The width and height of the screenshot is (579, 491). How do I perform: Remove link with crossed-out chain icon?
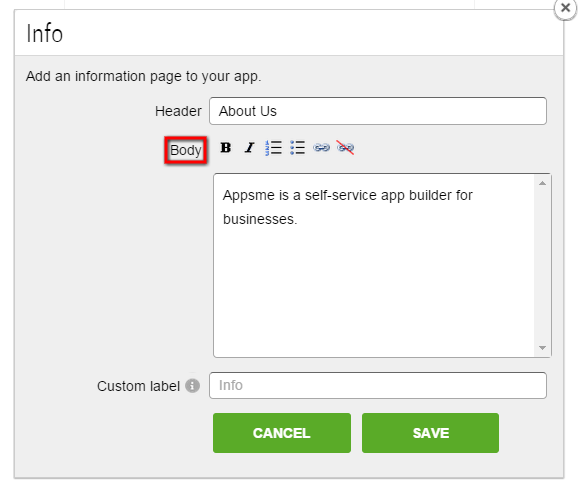[345, 148]
